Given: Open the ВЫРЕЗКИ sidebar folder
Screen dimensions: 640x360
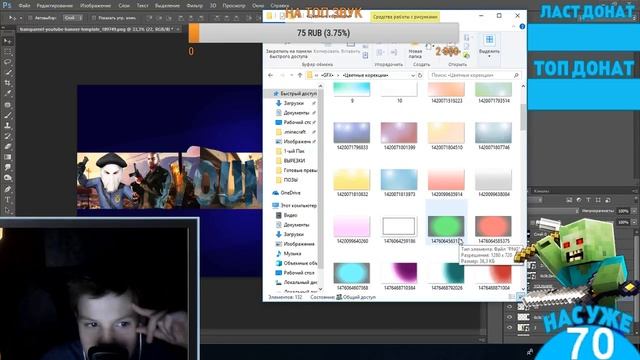Looking at the screenshot, I should click(x=294, y=161).
